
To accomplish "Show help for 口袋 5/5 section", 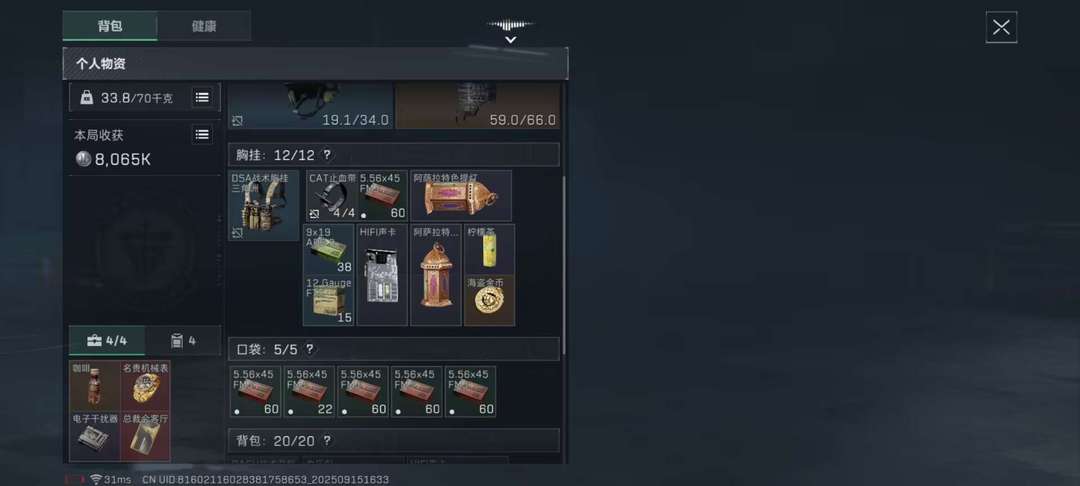I will 310,349.
